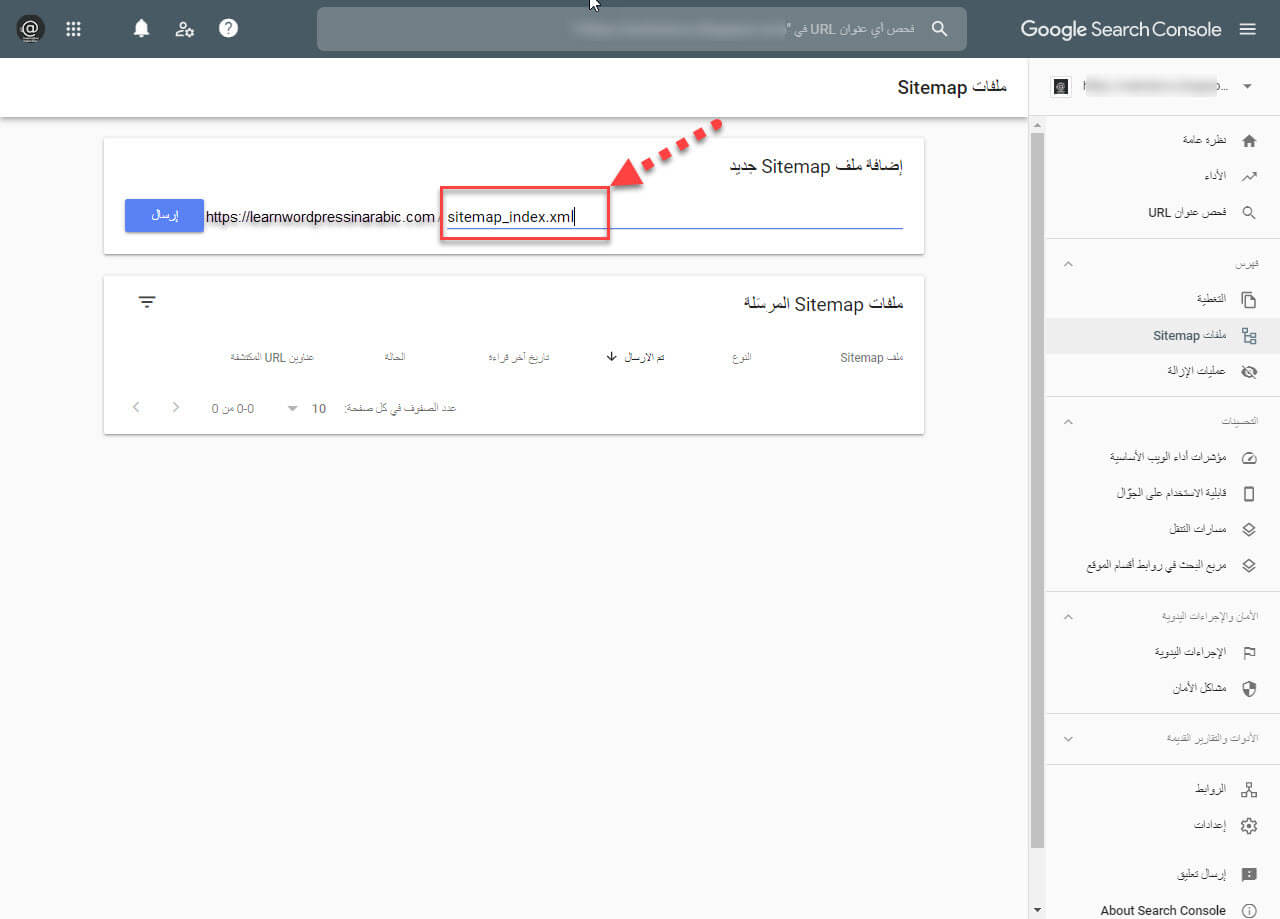Click the About Search Console info icon
Screen dimensions: 1280x919
point(1248,910)
